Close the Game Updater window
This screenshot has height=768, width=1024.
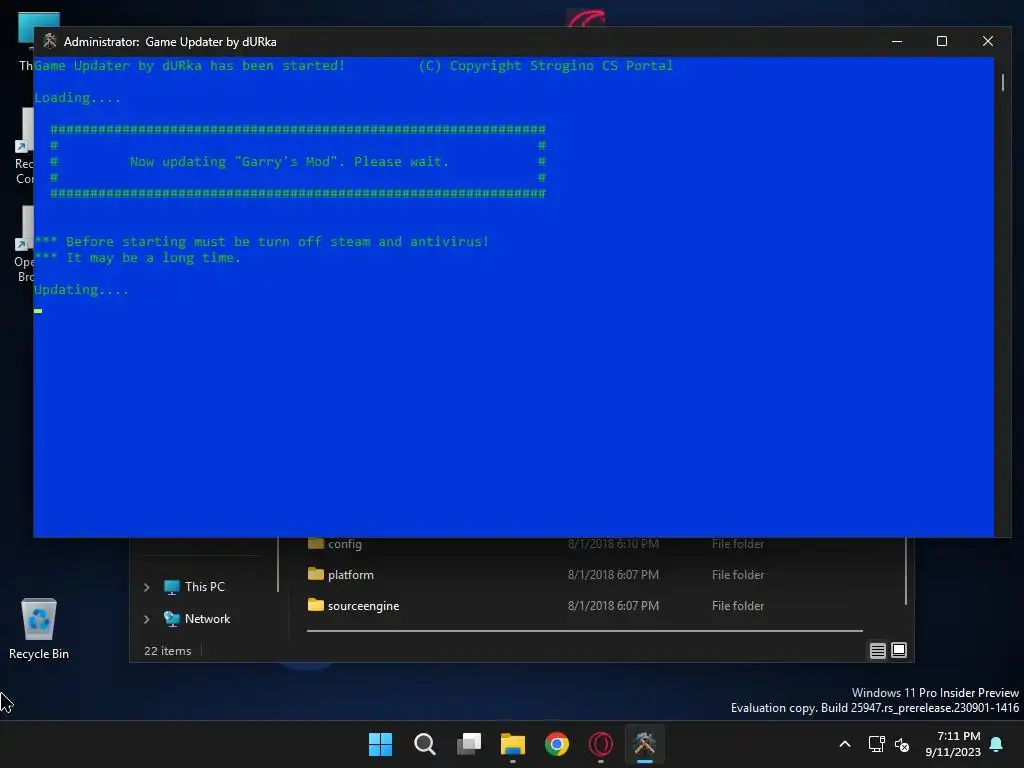point(987,41)
